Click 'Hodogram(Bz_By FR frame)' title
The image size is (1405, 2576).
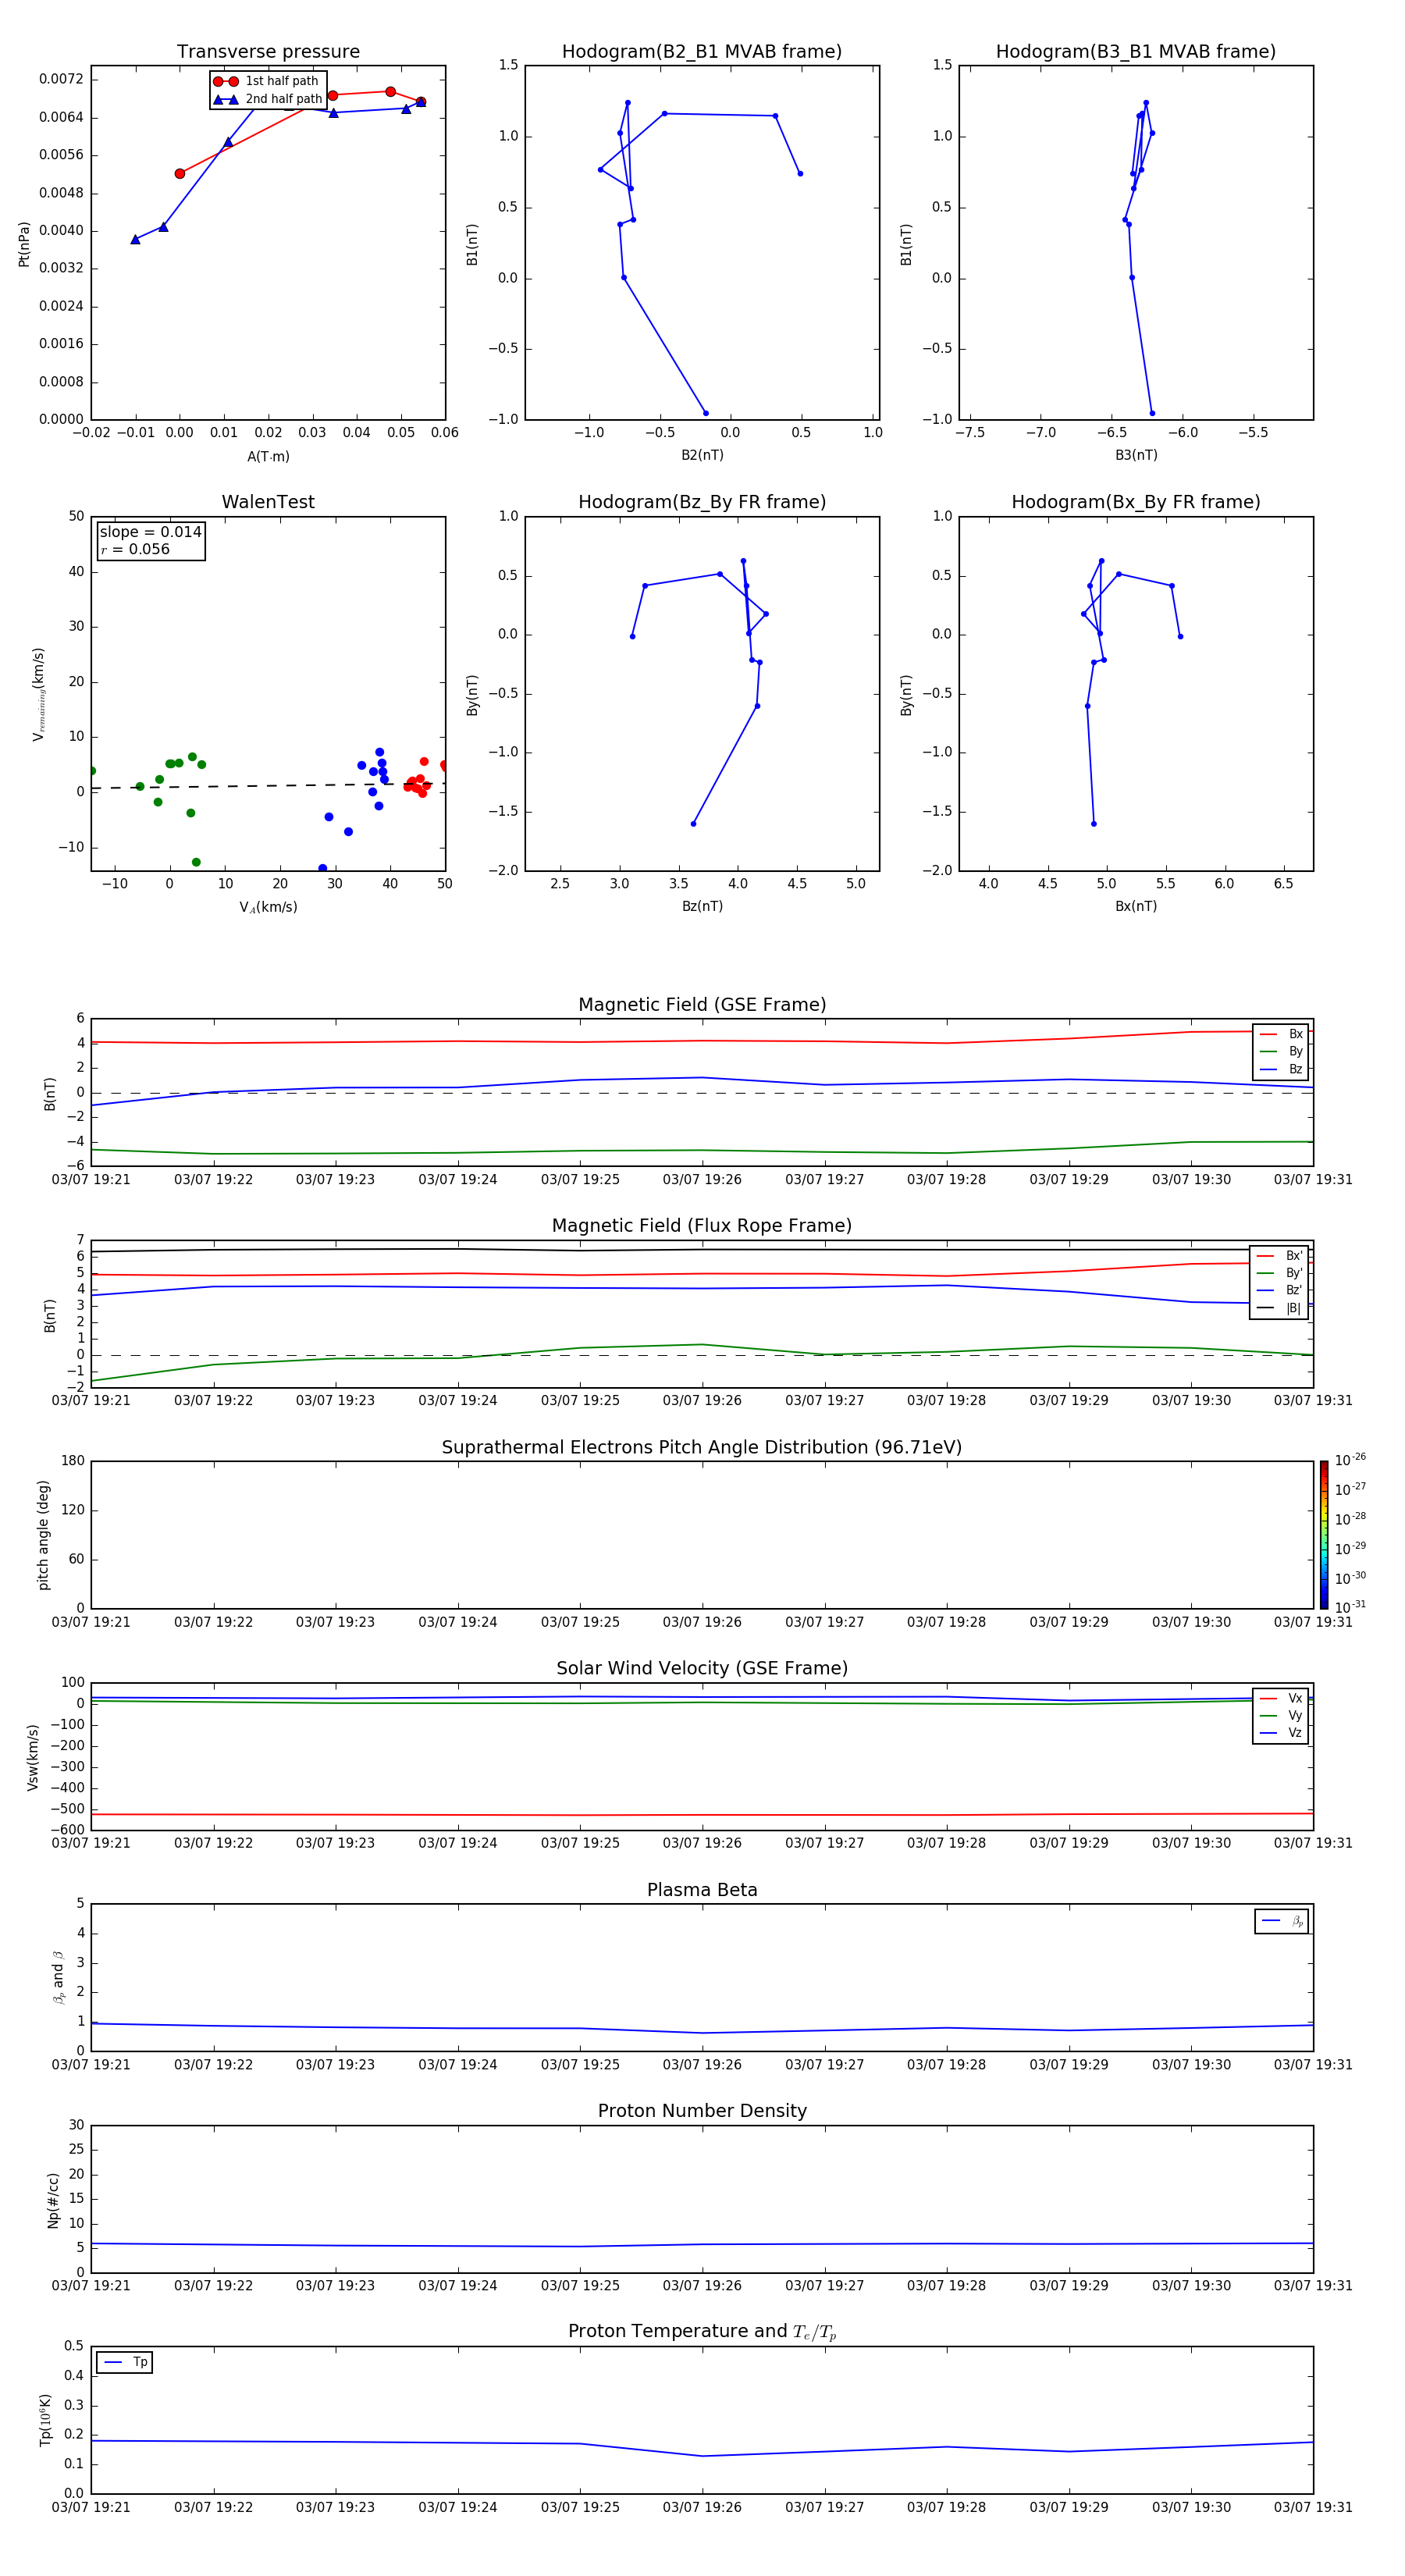coord(702,502)
